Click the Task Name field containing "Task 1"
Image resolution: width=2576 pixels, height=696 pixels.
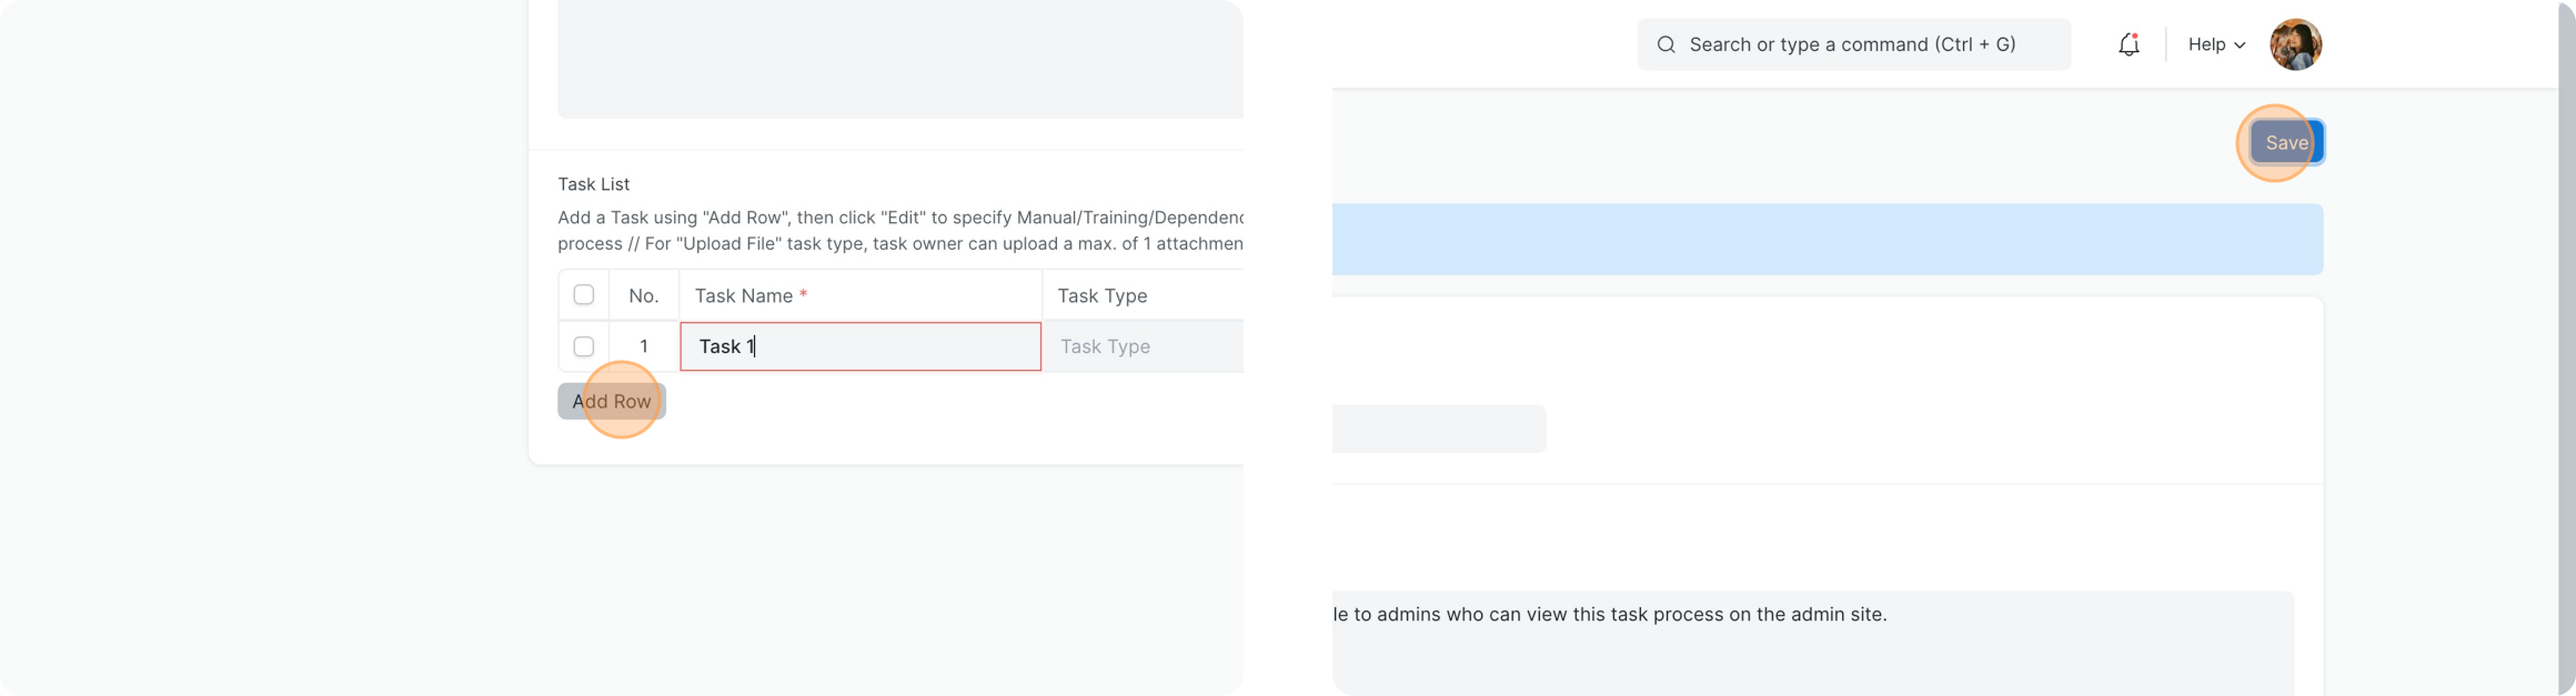click(860, 347)
